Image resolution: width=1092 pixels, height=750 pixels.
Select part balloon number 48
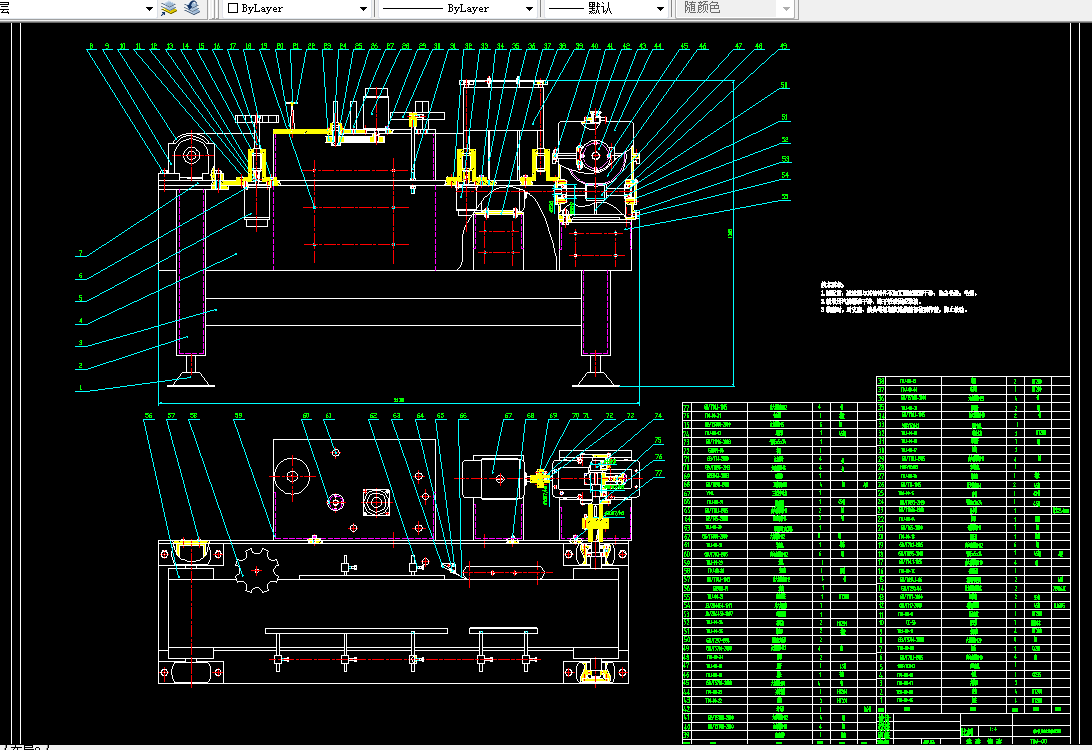coord(758,47)
